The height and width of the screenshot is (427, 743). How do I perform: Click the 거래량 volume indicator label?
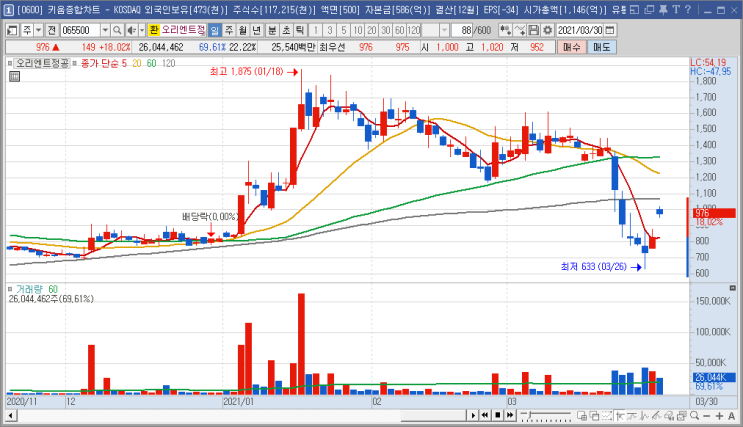tap(29, 289)
